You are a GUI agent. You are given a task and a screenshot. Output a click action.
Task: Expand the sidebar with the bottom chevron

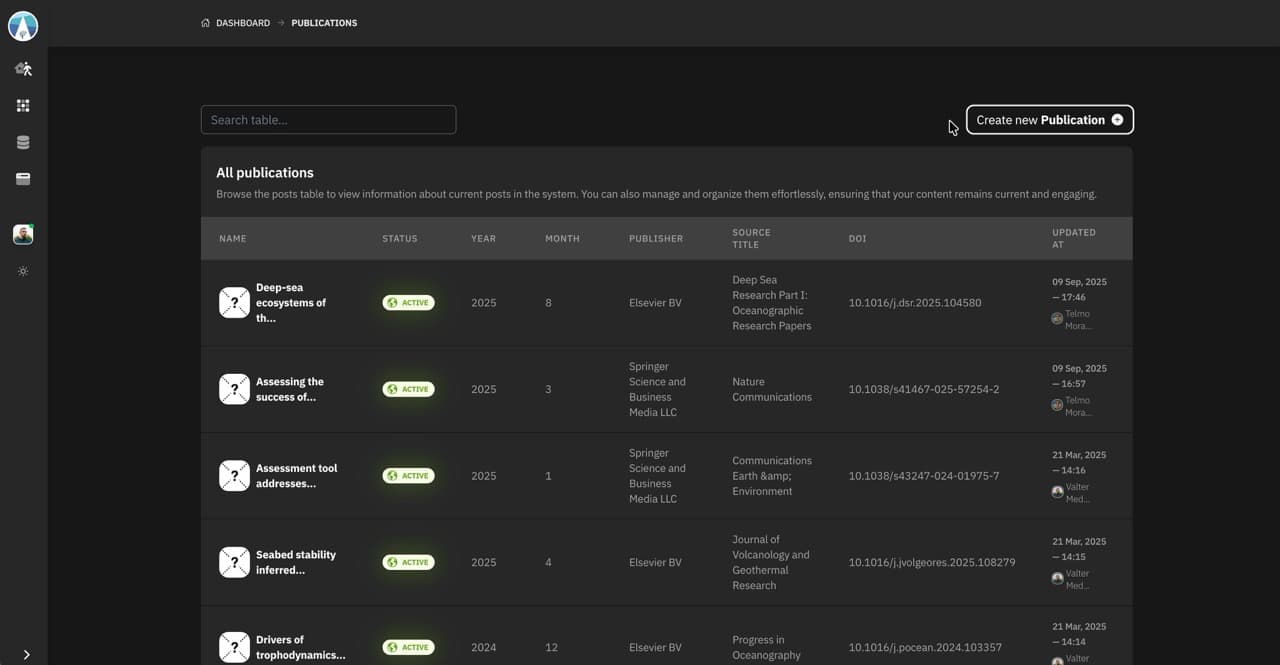(x=26, y=655)
